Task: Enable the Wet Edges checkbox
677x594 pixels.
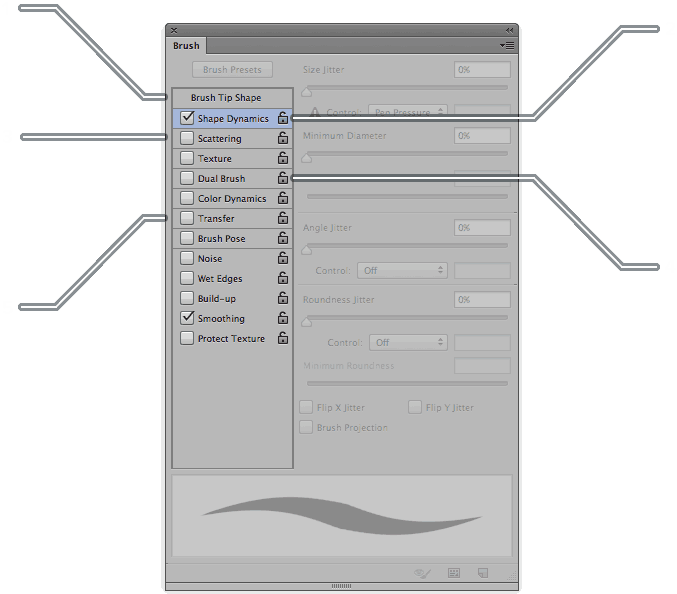Action: tap(187, 278)
